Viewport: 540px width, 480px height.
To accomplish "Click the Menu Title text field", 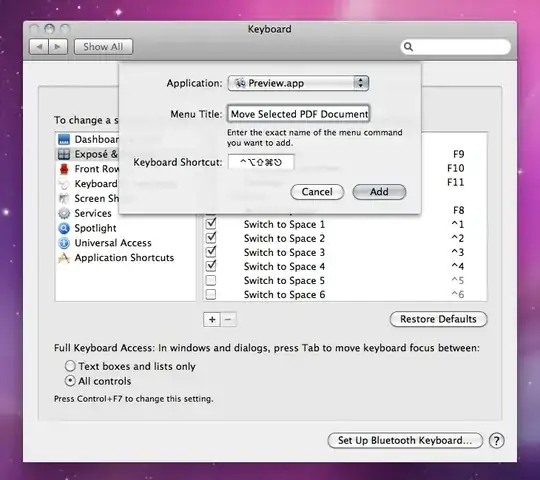I will (298, 114).
